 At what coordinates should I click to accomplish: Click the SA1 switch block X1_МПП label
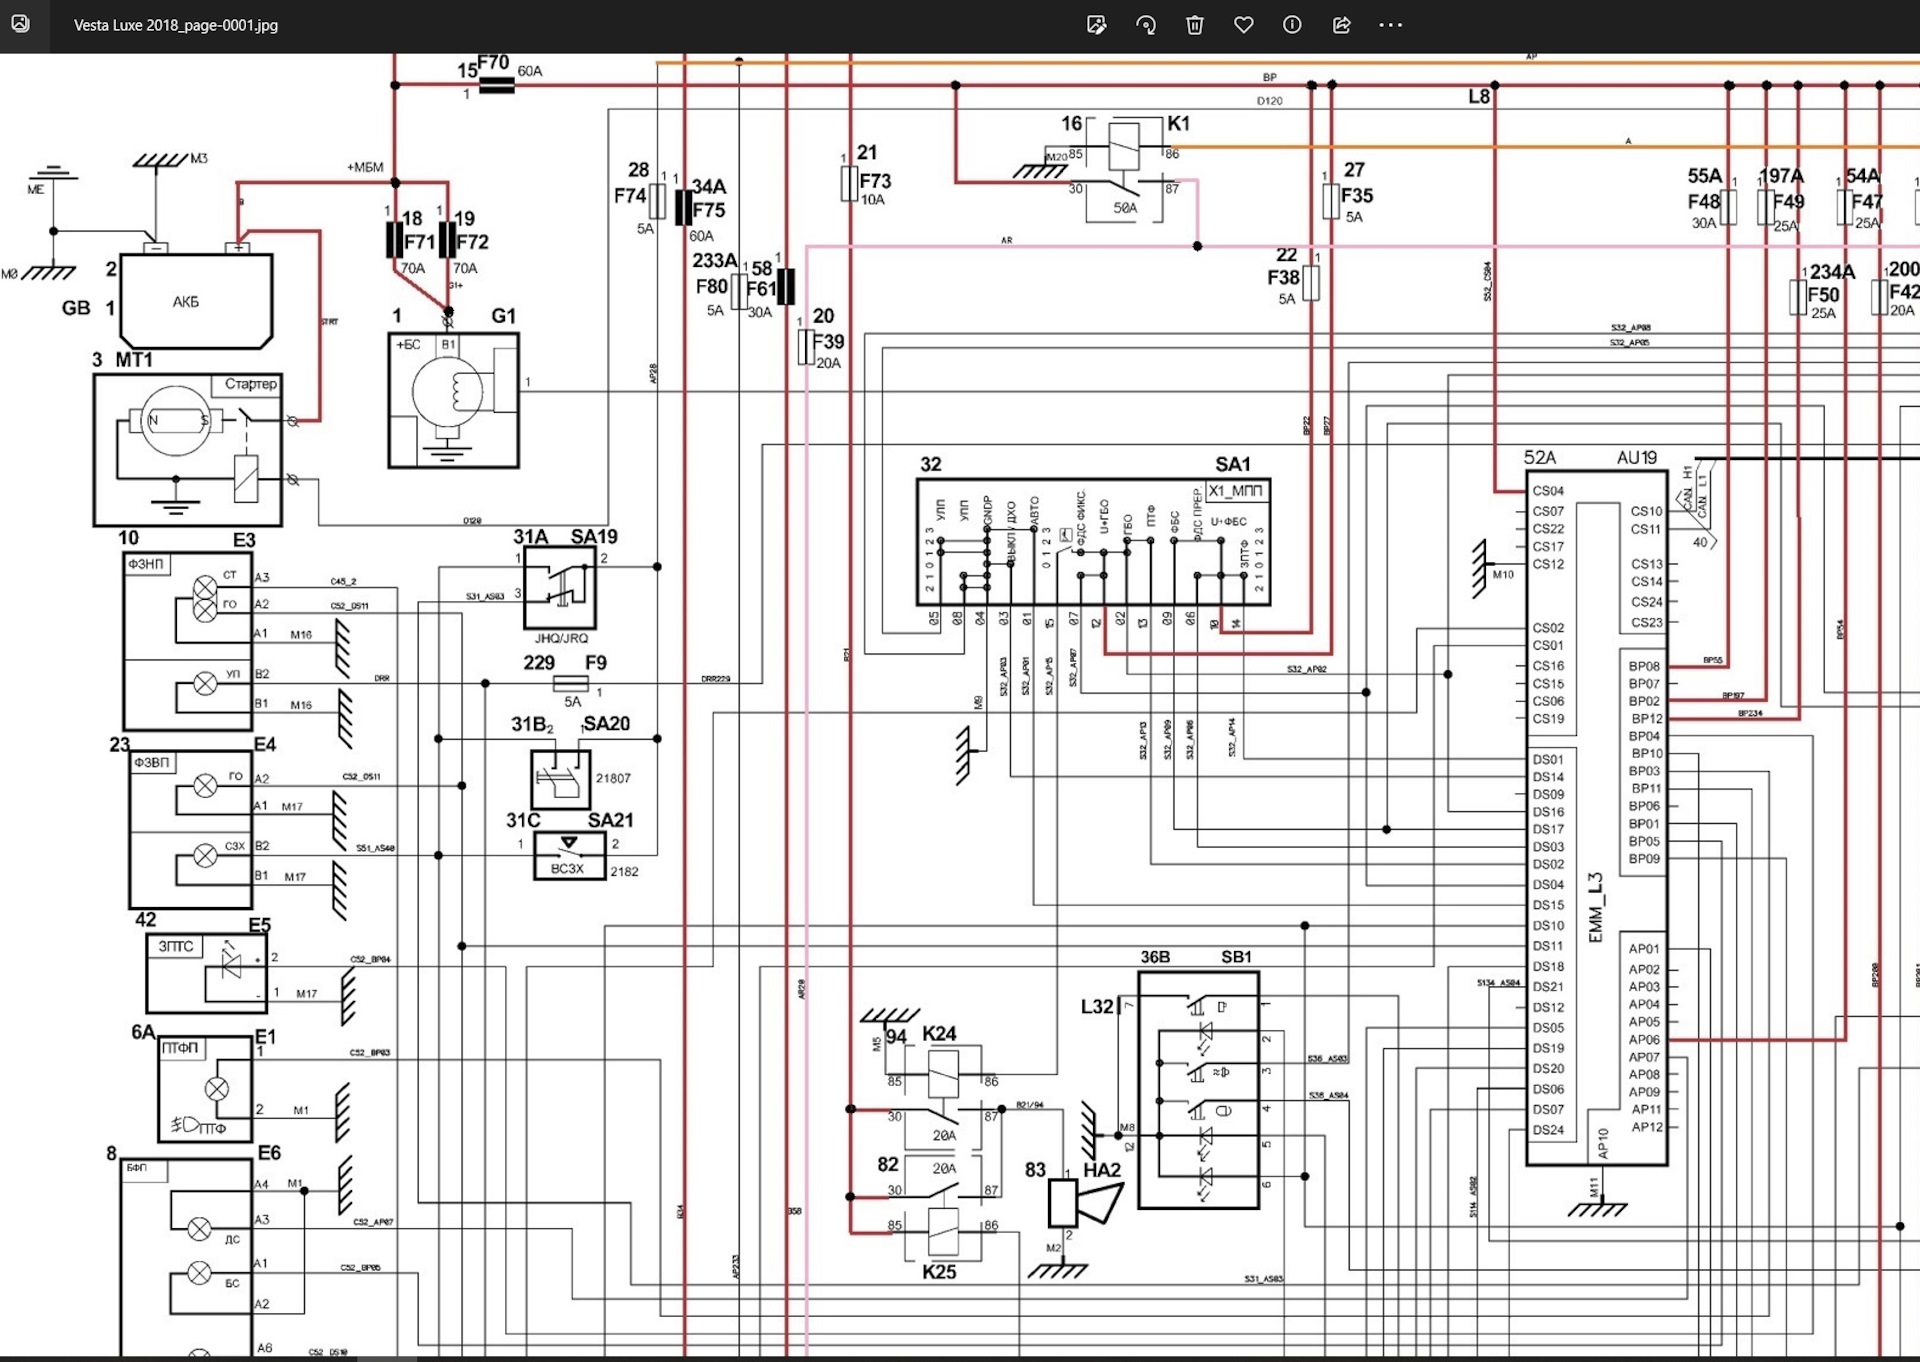click(x=1236, y=491)
